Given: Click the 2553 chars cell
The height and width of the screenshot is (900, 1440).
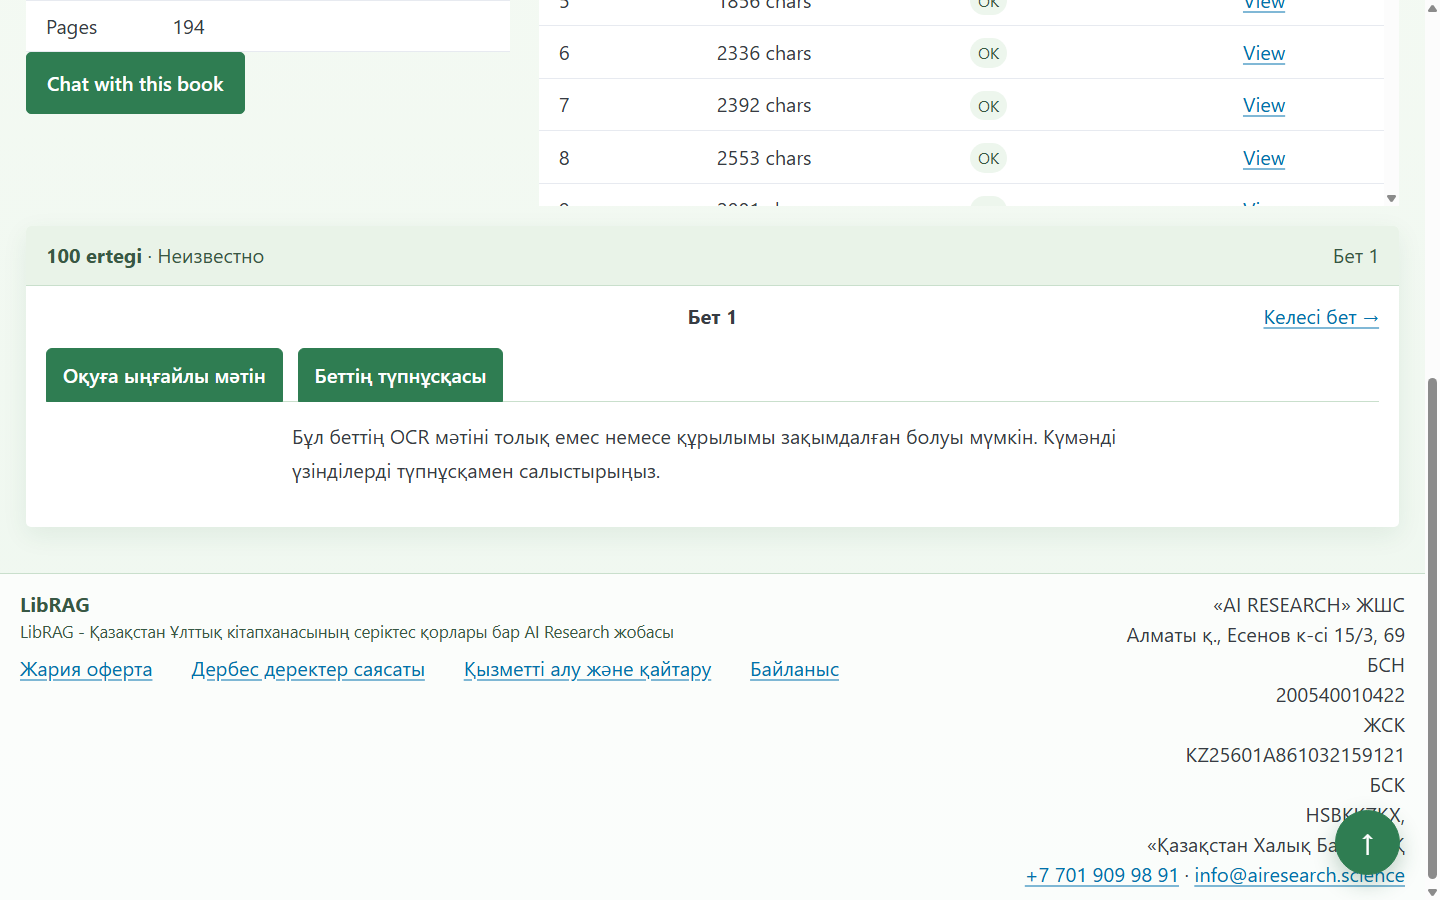Looking at the screenshot, I should [764, 158].
